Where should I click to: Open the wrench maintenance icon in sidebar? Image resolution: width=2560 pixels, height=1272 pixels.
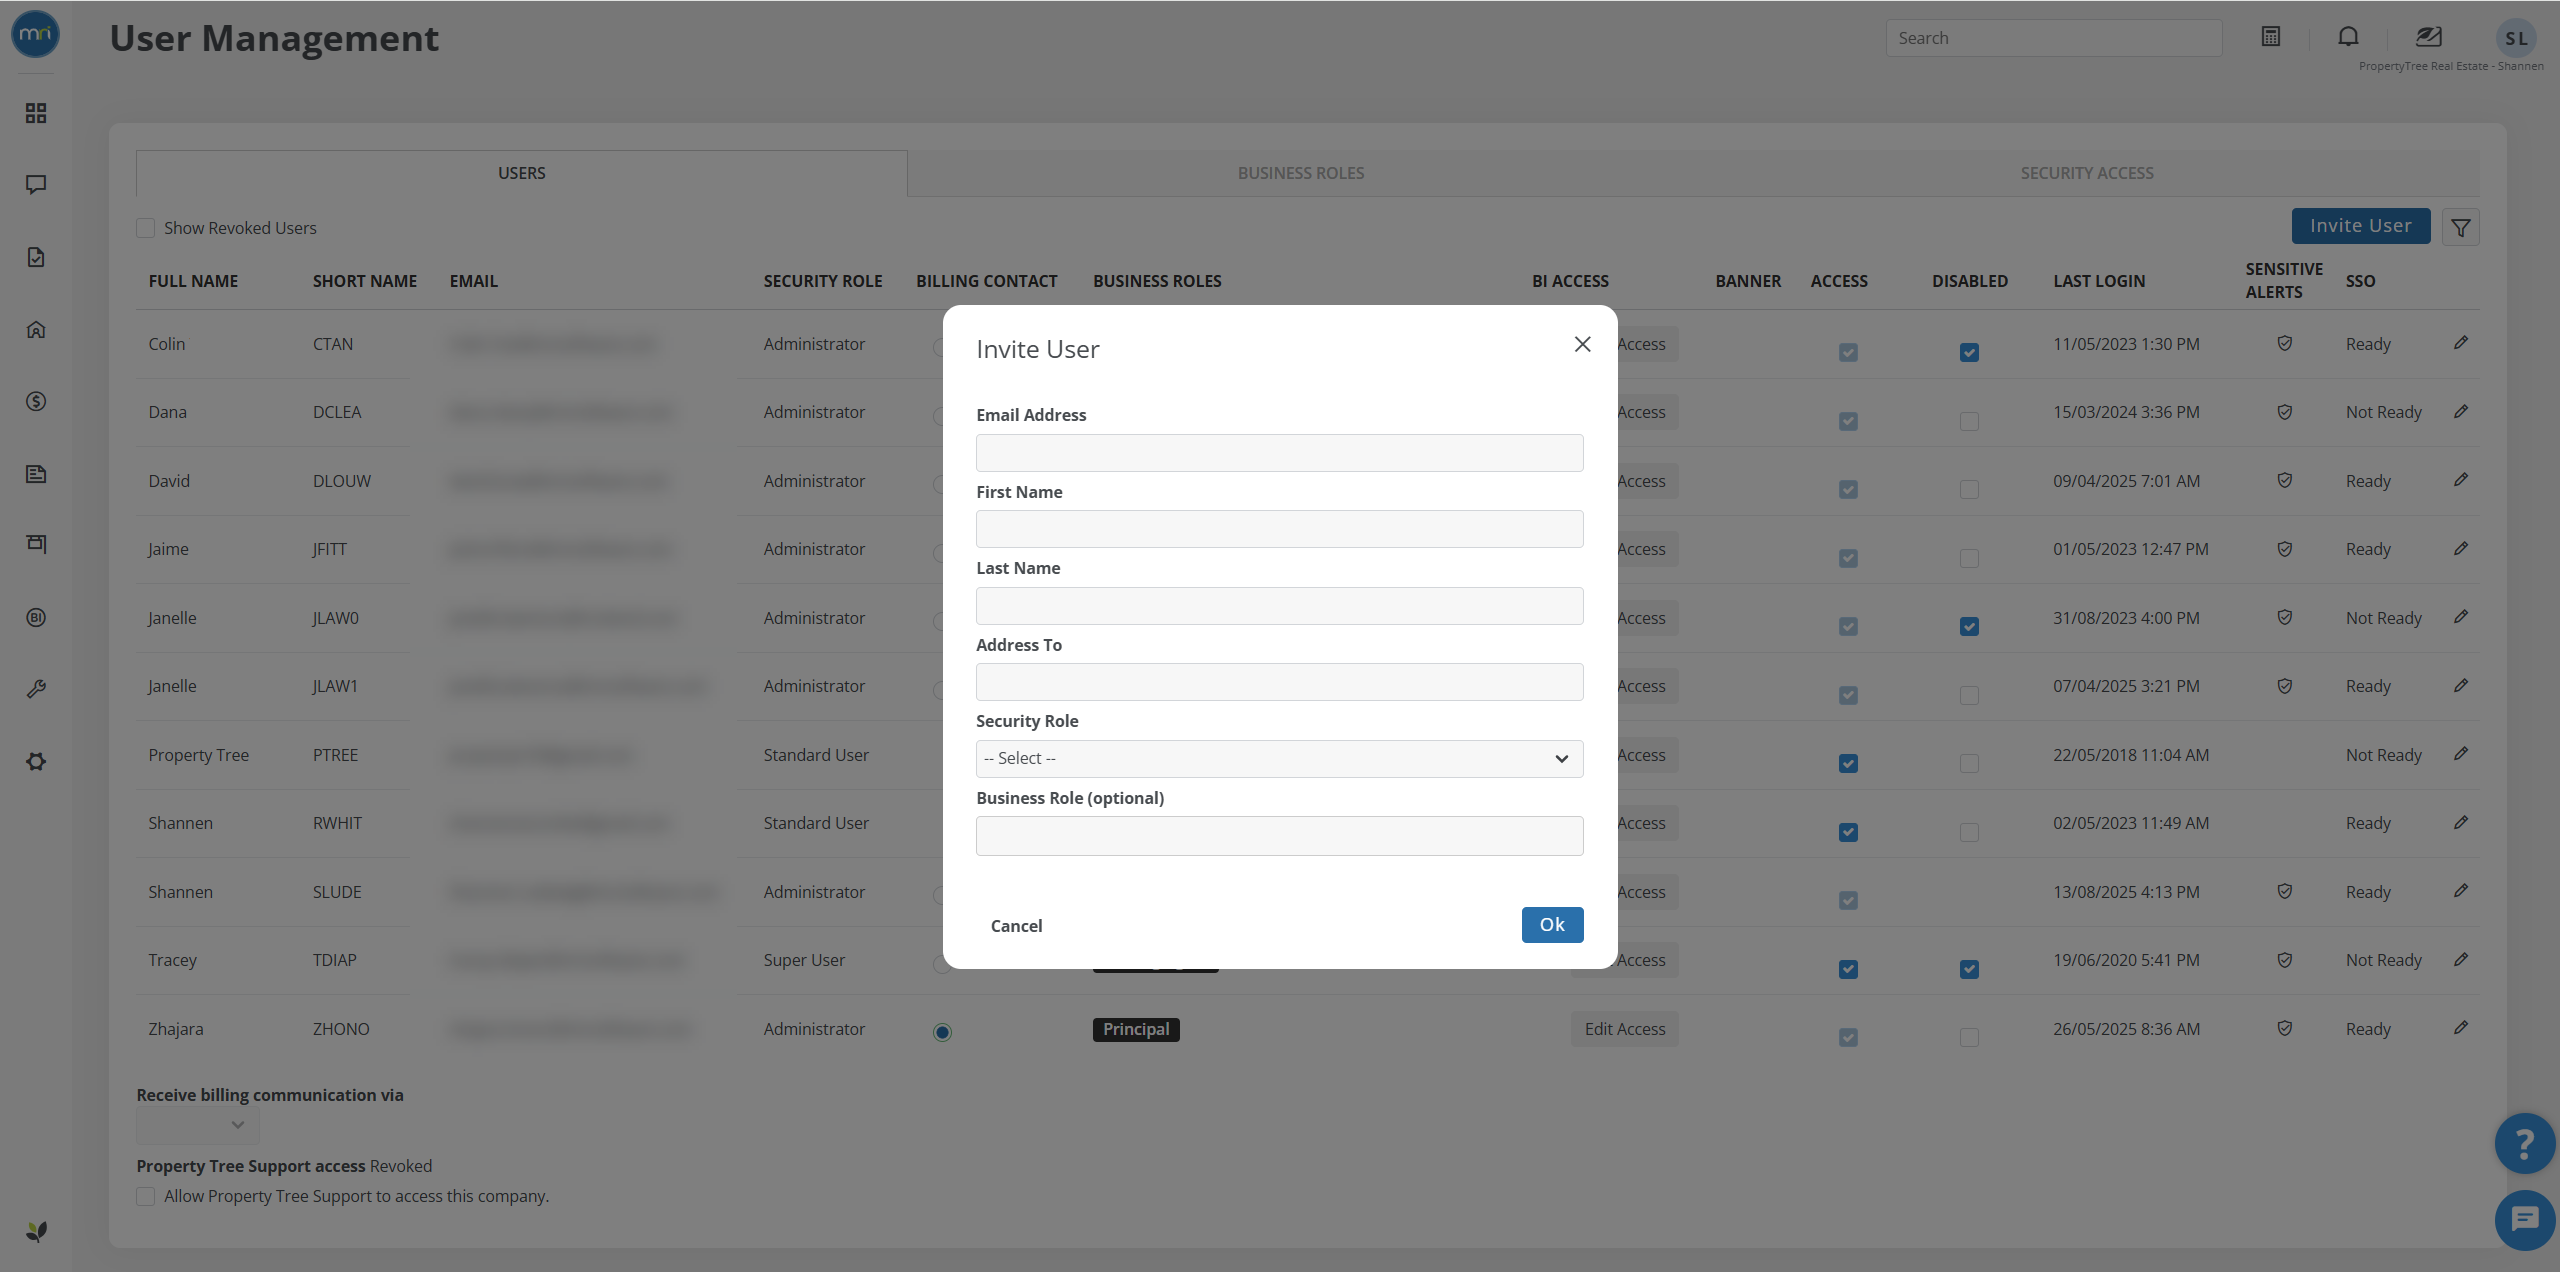pyautogui.click(x=36, y=689)
